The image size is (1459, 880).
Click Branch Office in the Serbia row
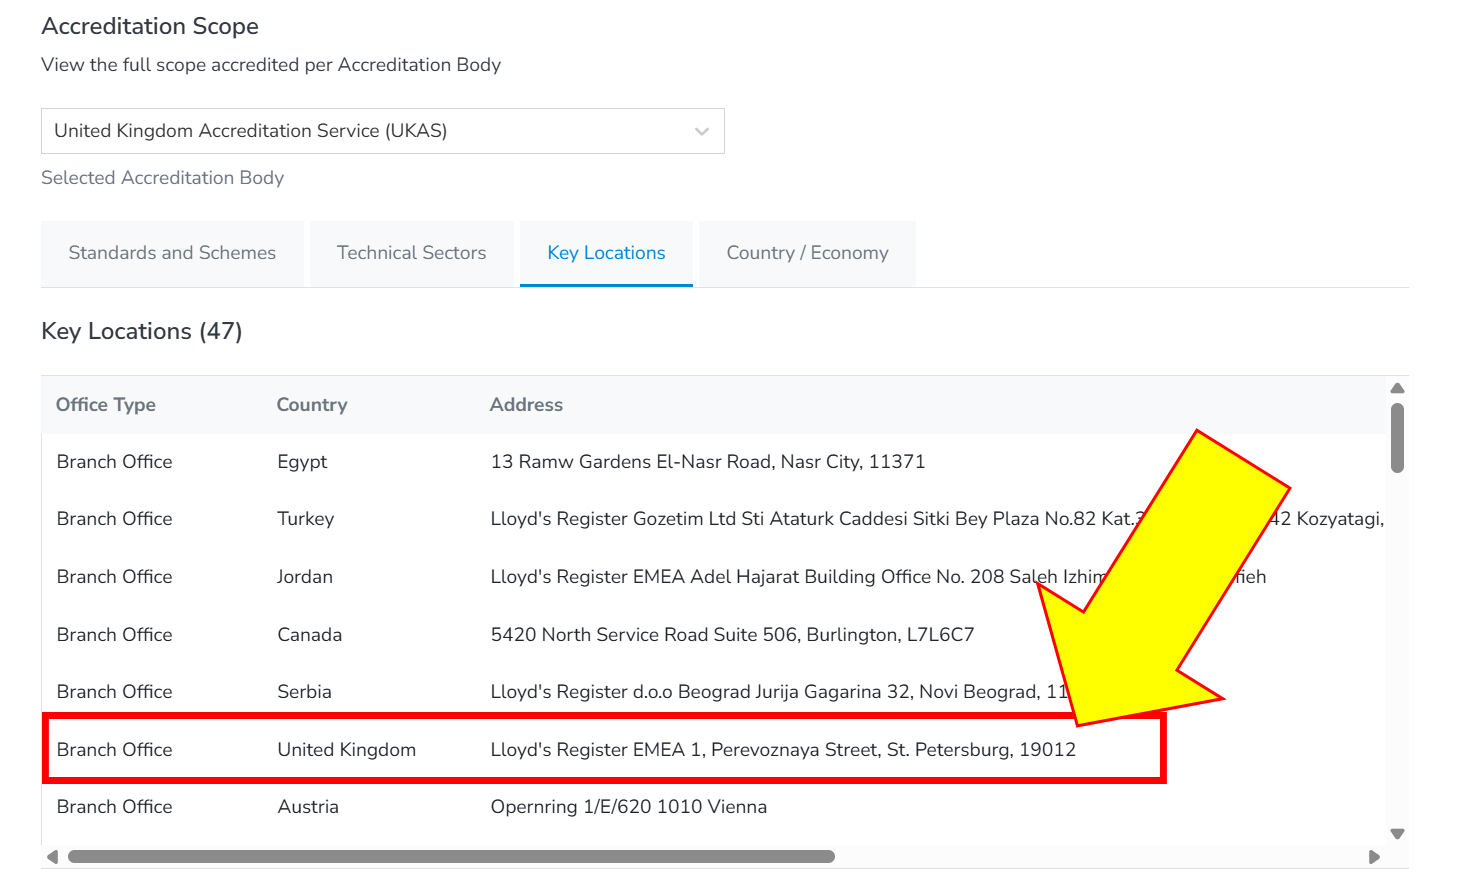click(x=114, y=692)
